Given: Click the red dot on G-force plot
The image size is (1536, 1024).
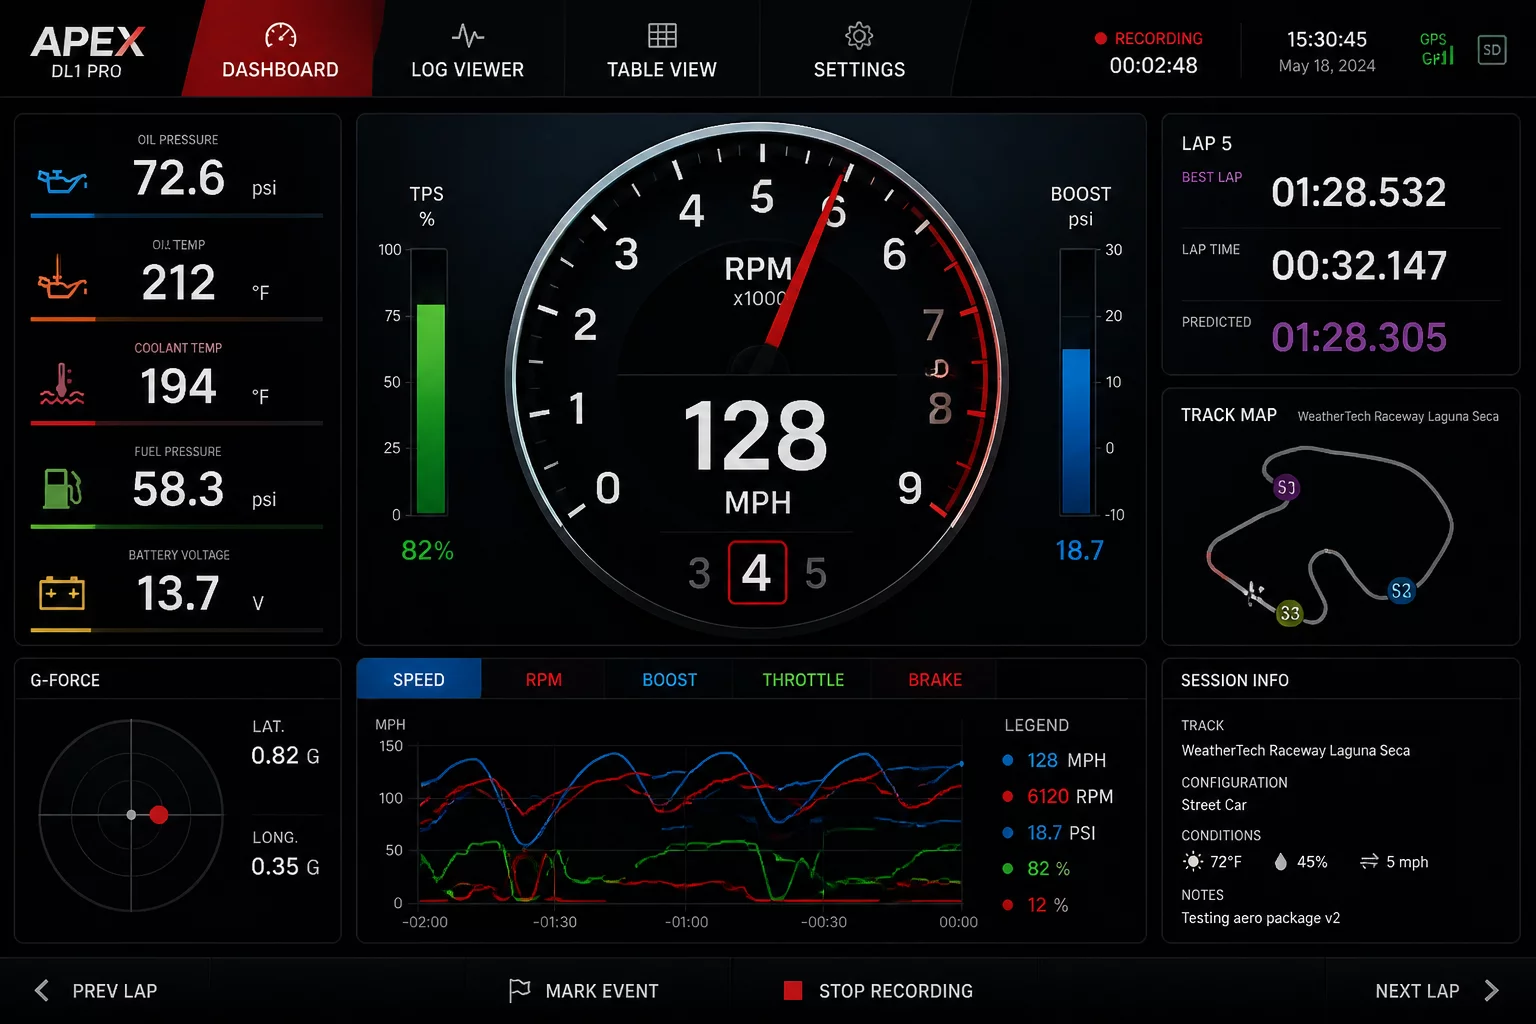Looking at the screenshot, I should 158,815.
